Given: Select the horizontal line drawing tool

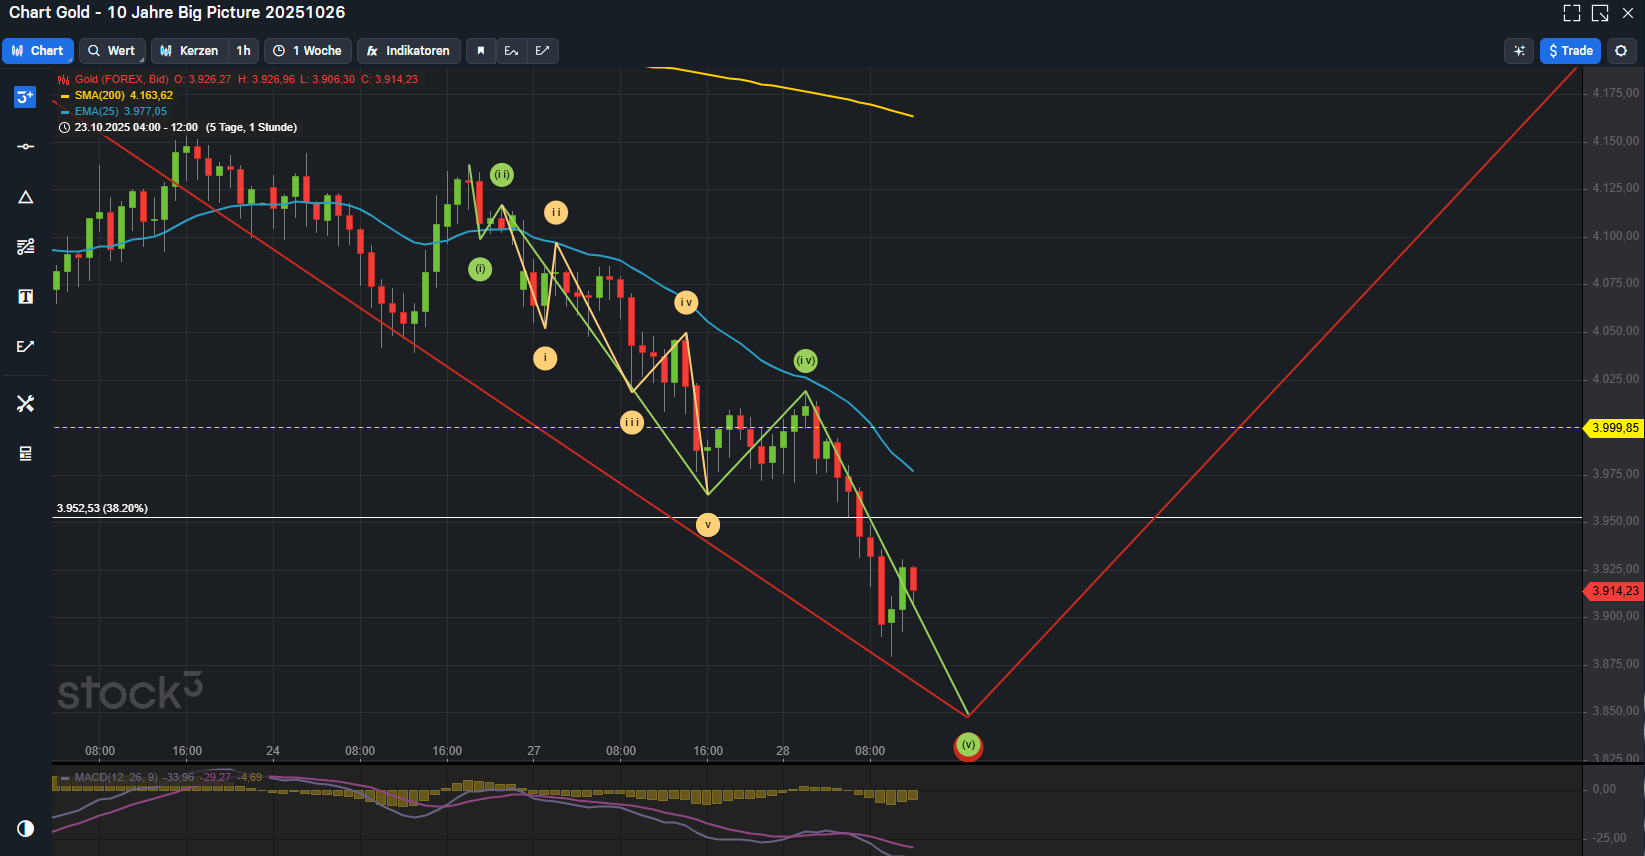Looking at the screenshot, I should [x=25, y=147].
